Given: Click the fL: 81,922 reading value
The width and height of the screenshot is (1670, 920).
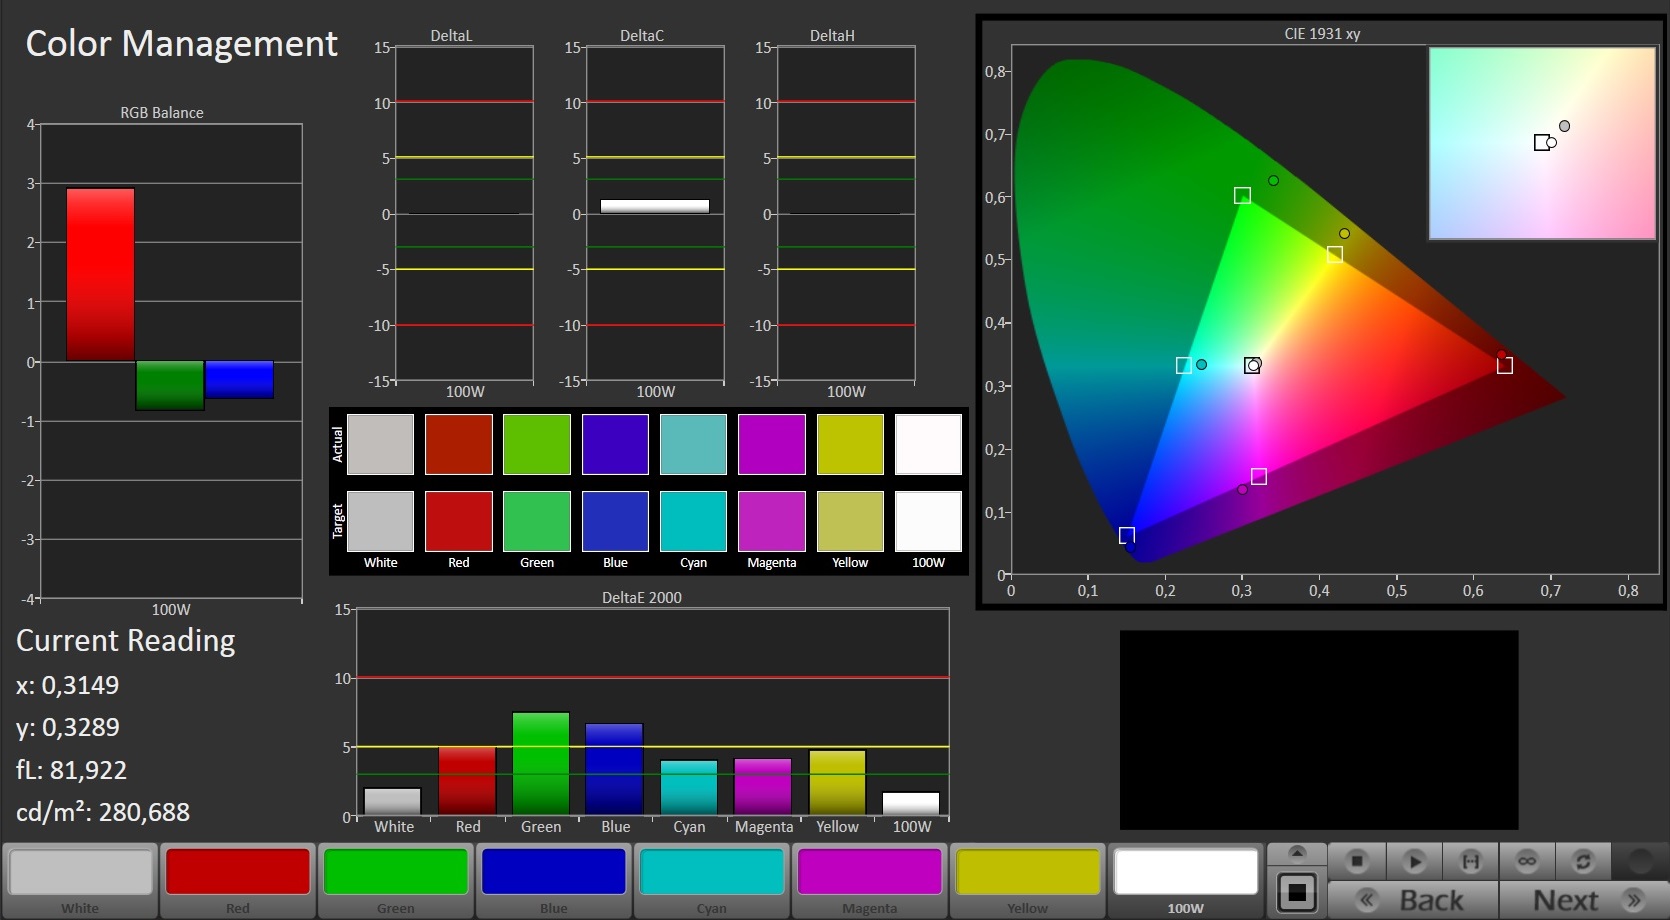Looking at the screenshot, I should pyautogui.click(x=71, y=770).
